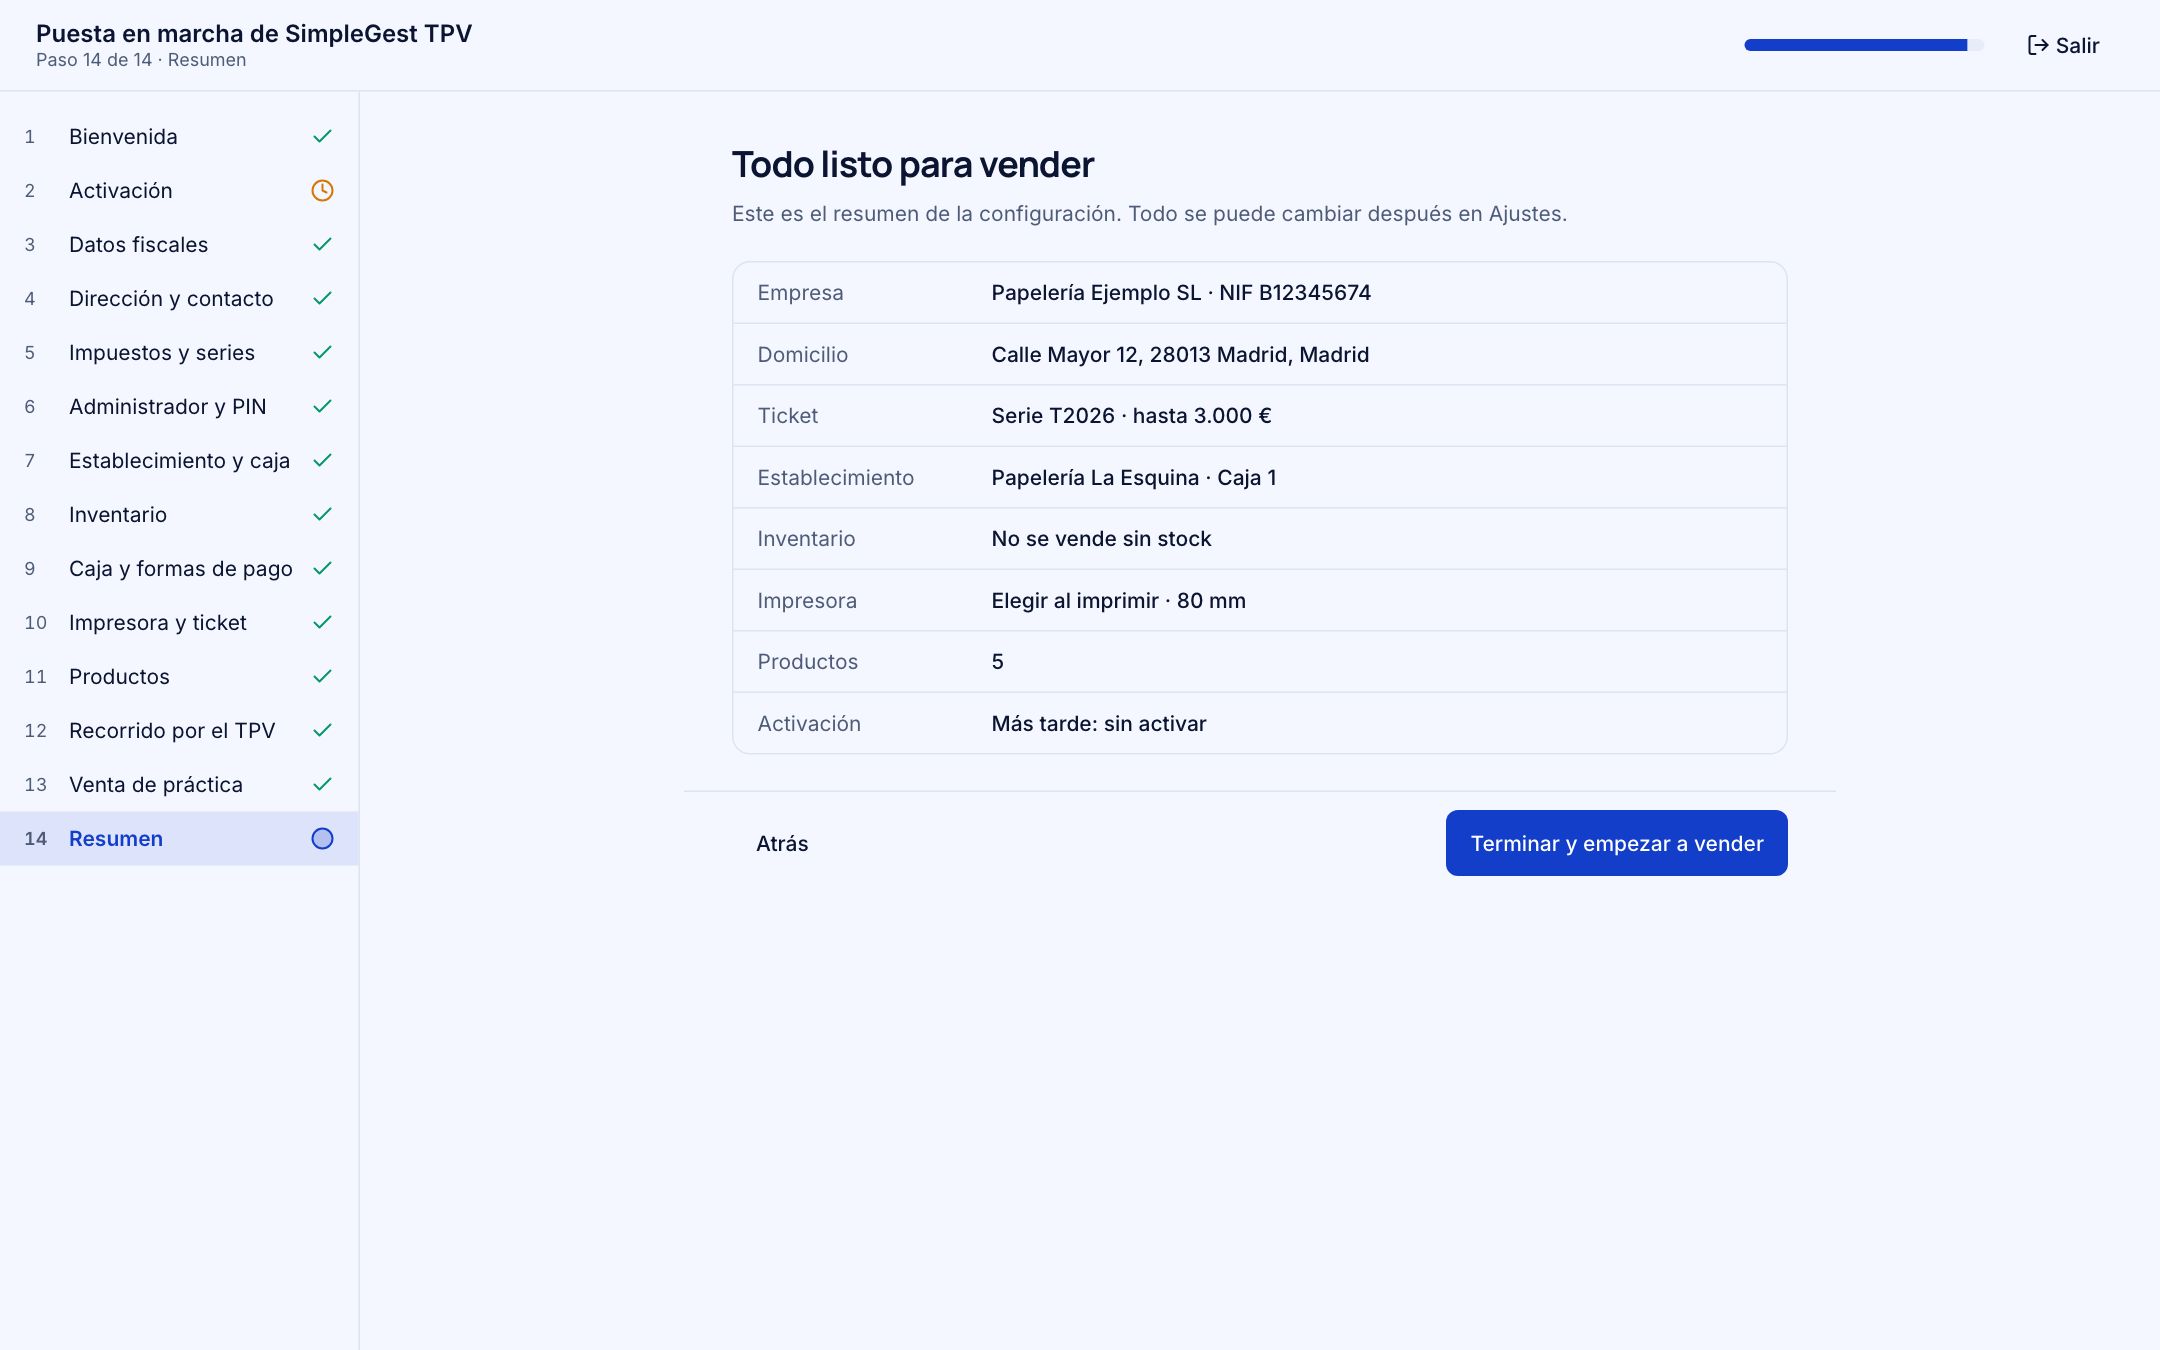Click the green checkmark beside Bienvenida
This screenshot has height=1350, width=2160.
(322, 137)
